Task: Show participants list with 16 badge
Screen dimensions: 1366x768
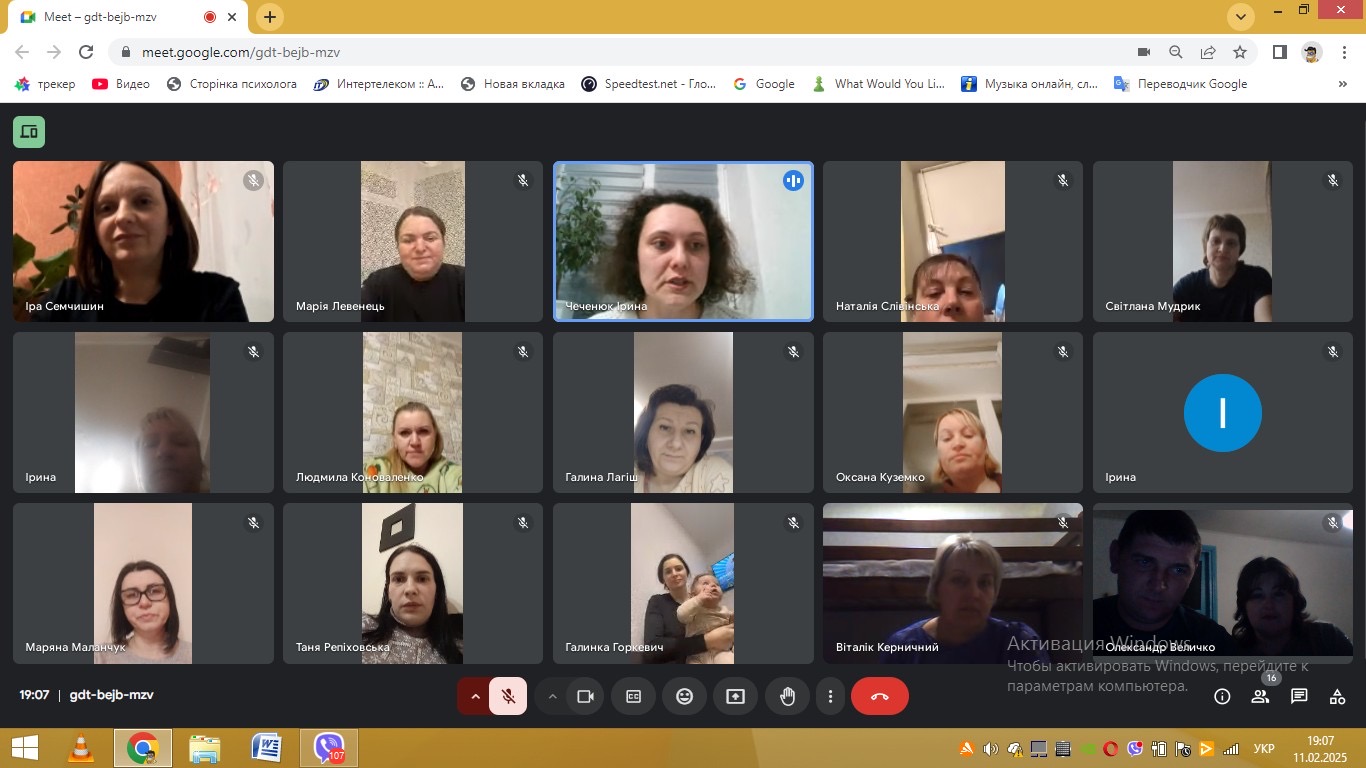Action: 1260,697
